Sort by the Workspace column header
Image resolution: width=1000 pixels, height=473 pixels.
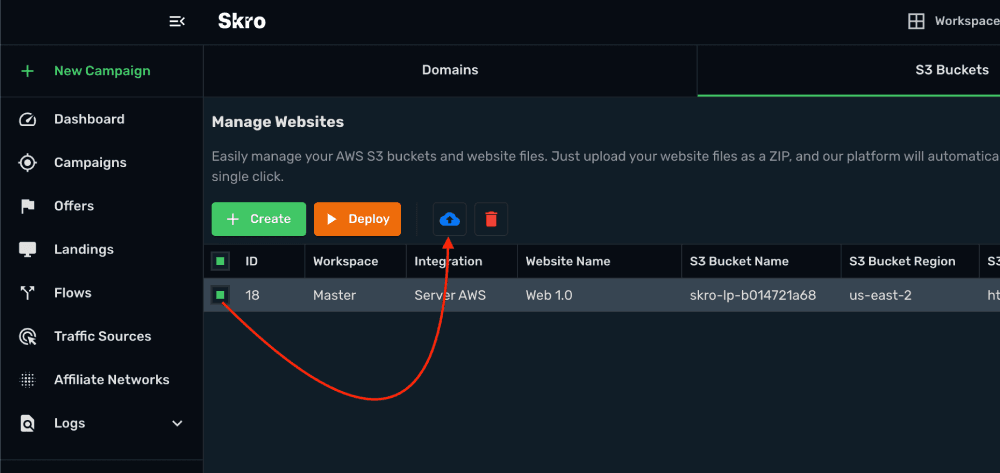pyautogui.click(x=346, y=261)
